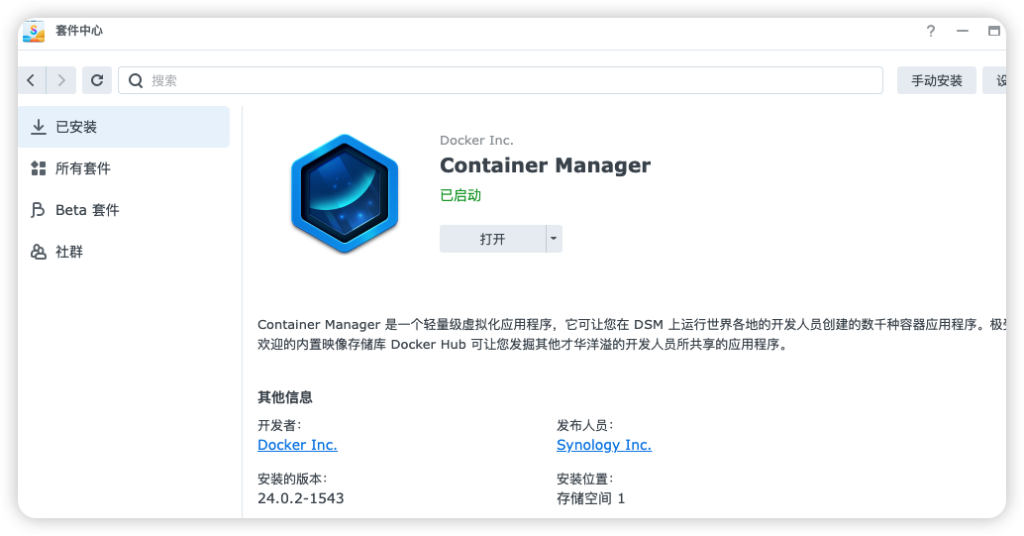
Task: Click the 其他信息 heading
Action: coord(285,397)
